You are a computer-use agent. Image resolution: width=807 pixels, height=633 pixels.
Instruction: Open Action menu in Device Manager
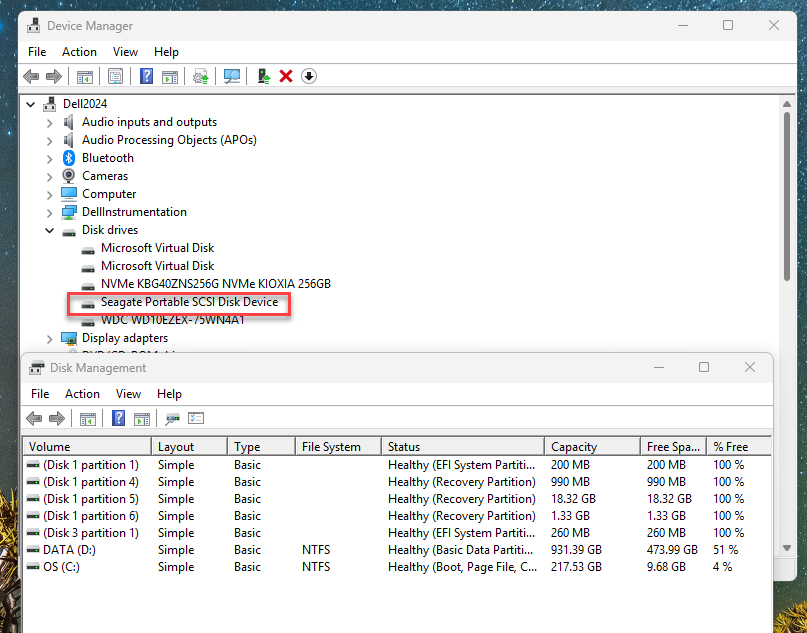tap(79, 52)
